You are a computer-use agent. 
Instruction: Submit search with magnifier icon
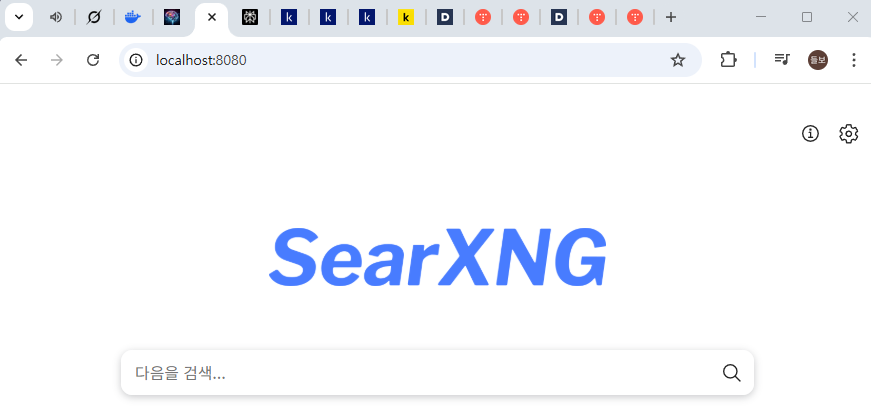(x=732, y=373)
